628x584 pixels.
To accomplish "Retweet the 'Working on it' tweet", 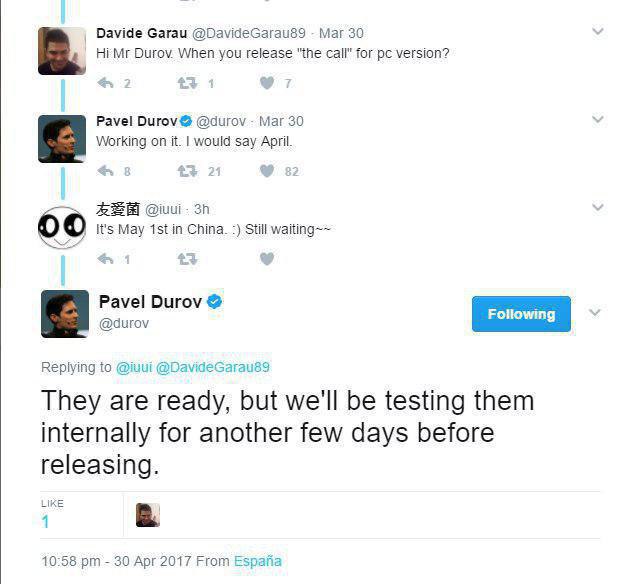I will pyautogui.click(x=187, y=171).
